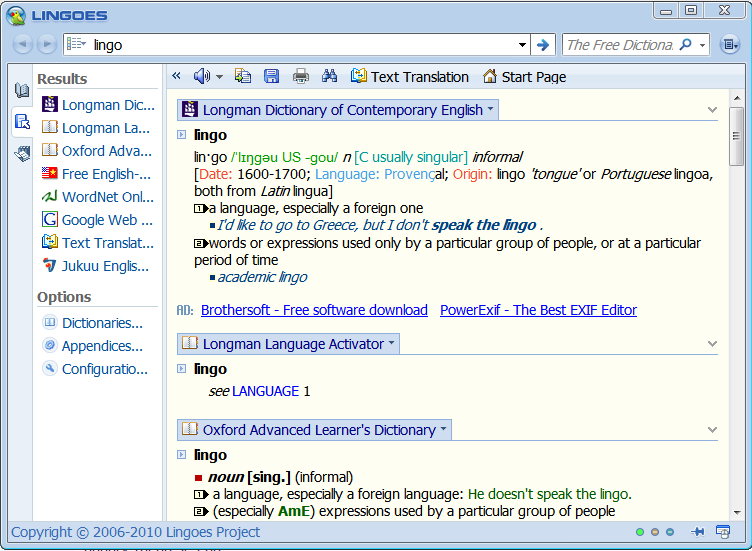The width and height of the screenshot is (752, 551).
Task: Click the scrollbar down arrow
Action: 737,513
